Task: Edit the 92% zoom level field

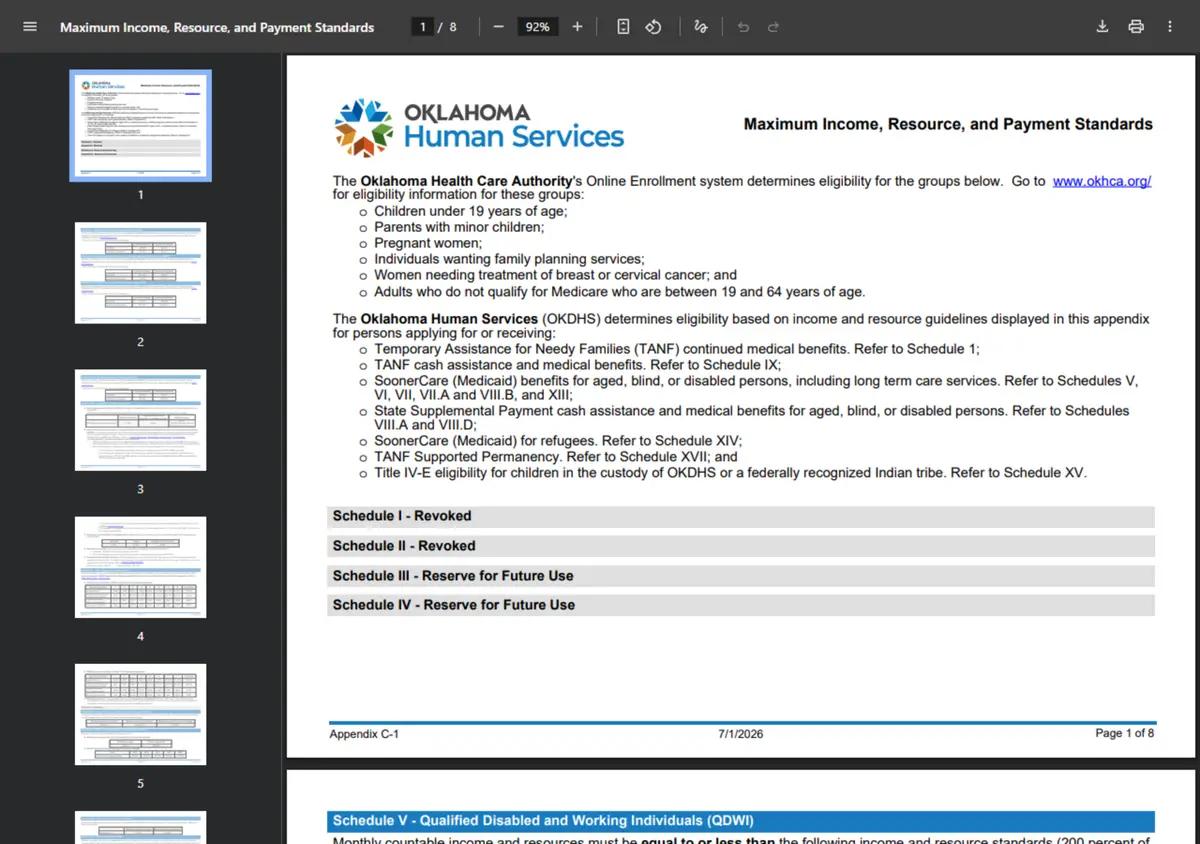Action: click(537, 27)
